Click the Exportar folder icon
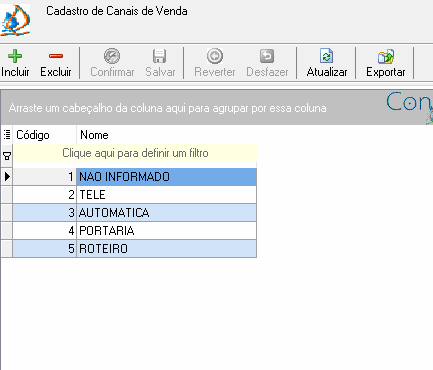 [386, 56]
